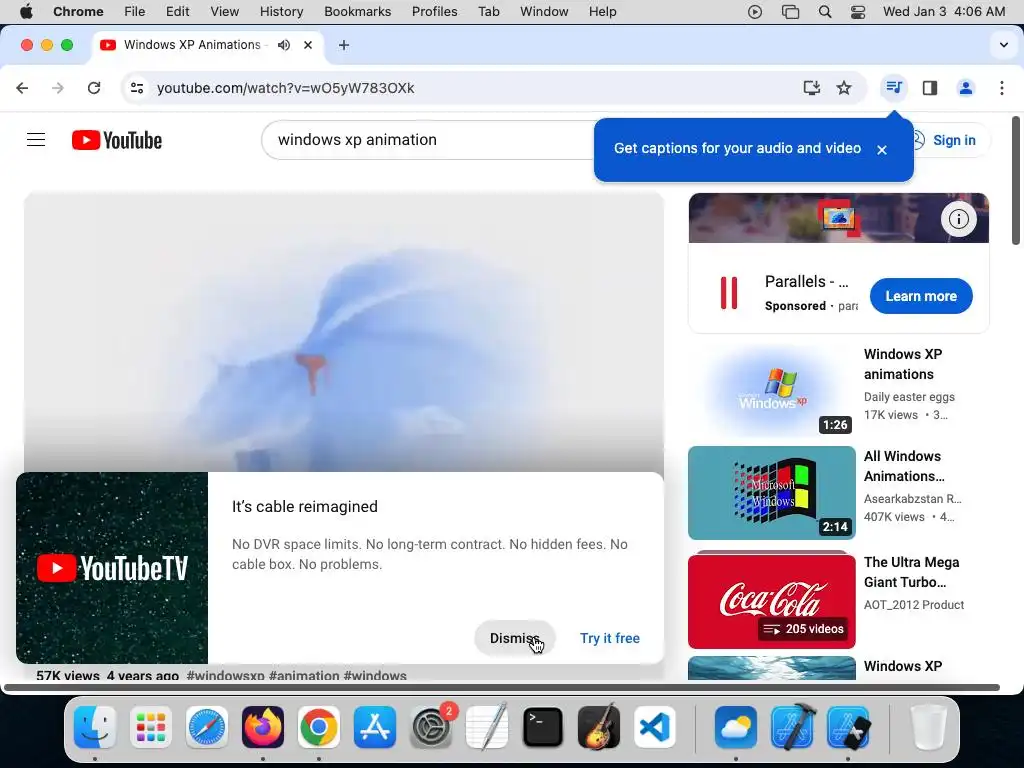
Task: Click the page vertical scrollbar
Action: coord(1016,180)
